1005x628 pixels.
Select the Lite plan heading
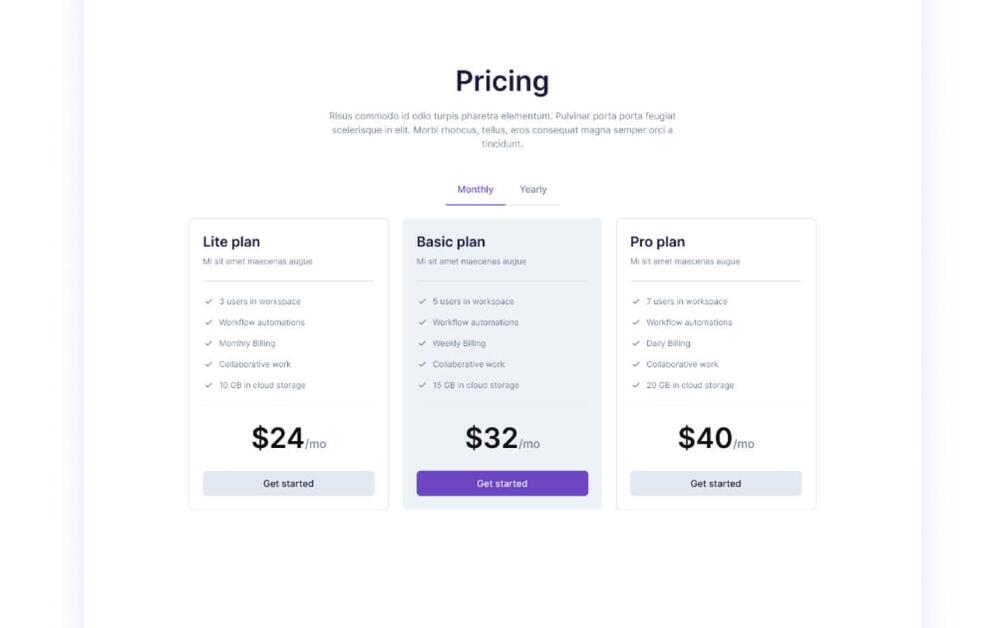231,242
